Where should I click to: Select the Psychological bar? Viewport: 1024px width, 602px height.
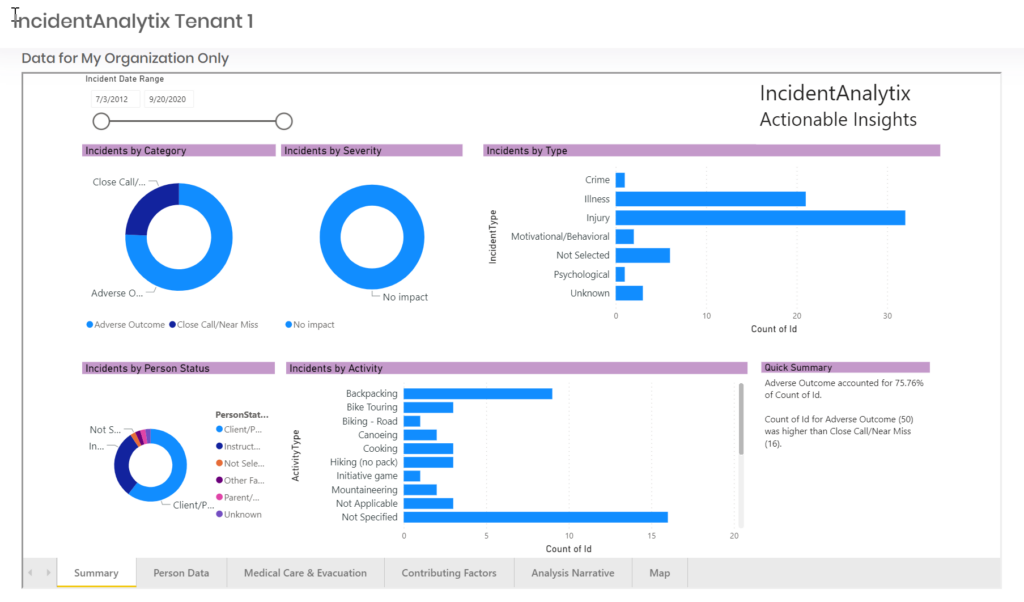(x=620, y=274)
